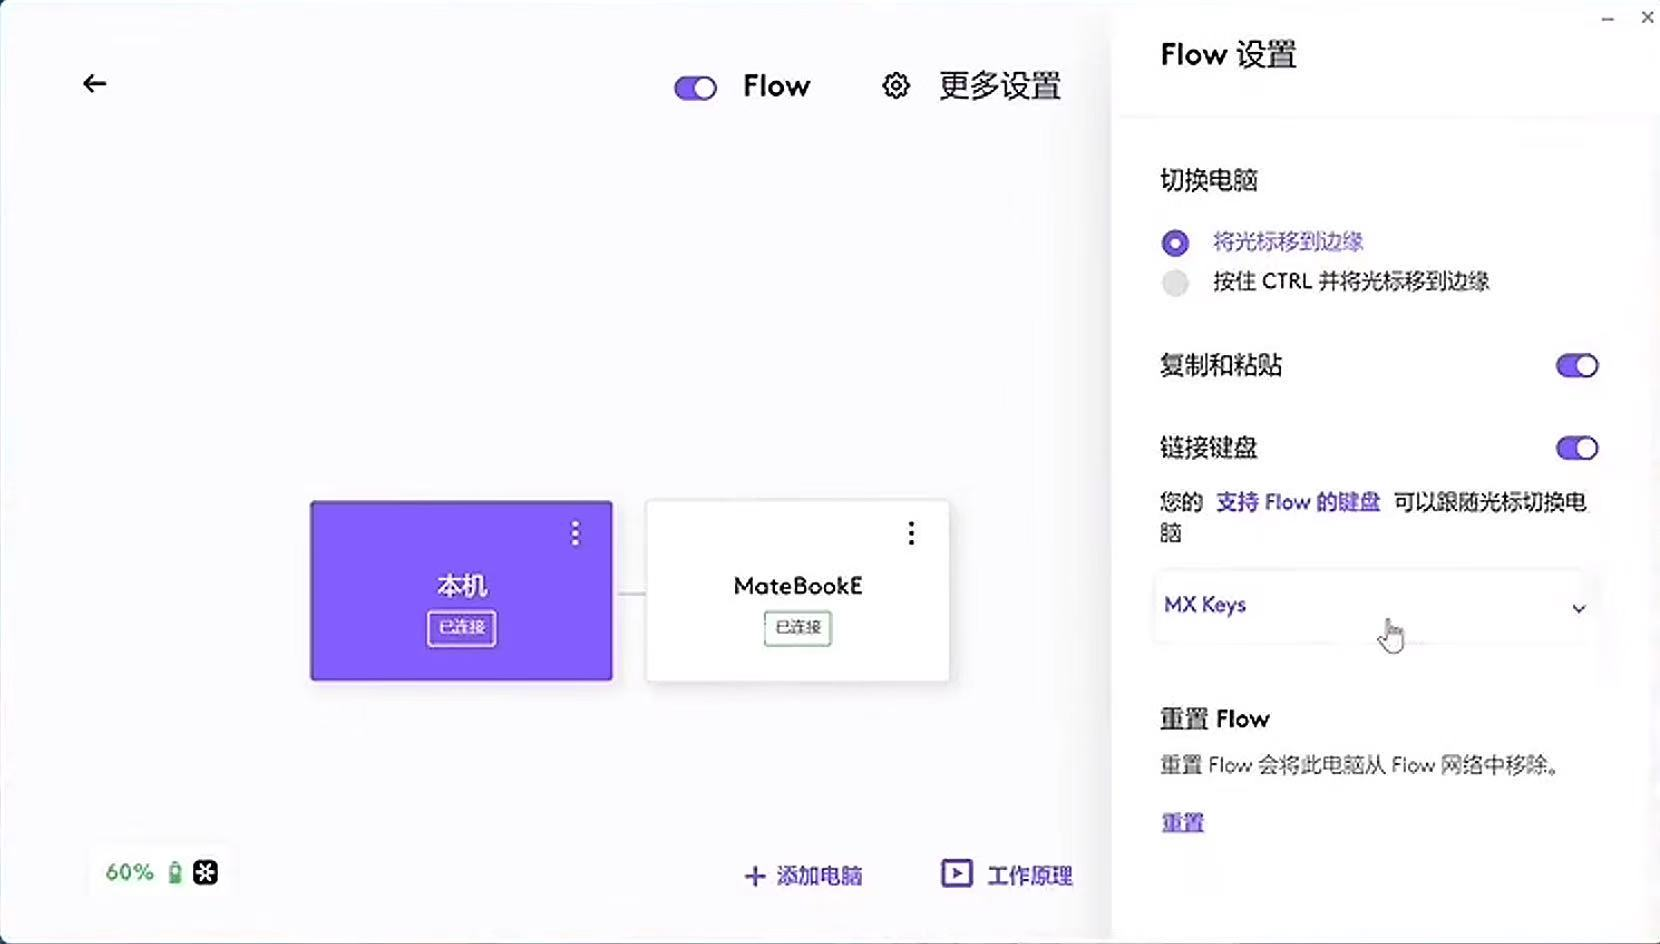Click the green battery icon

pyautogui.click(x=175, y=873)
